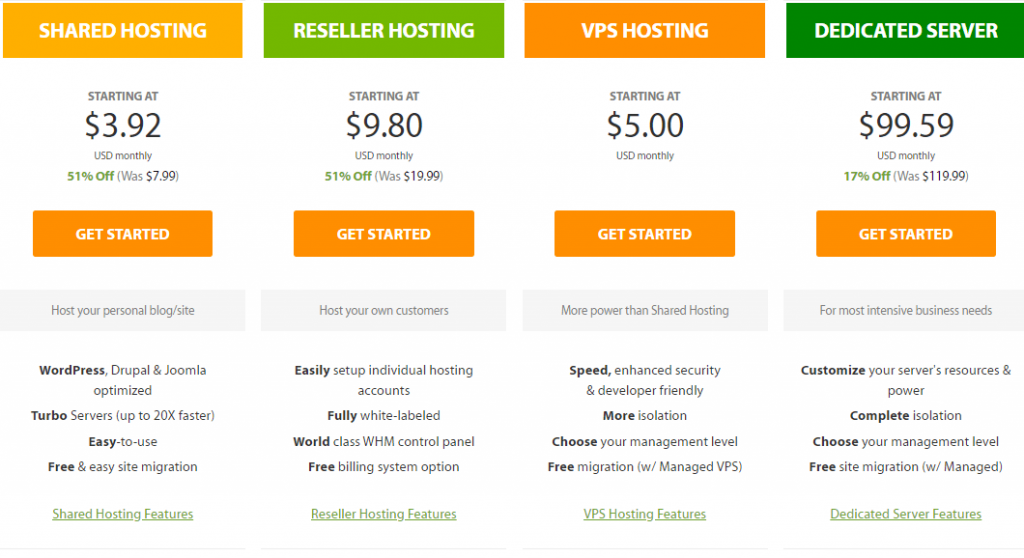Viewport: 1024px width, 558px height.
Task: Click the $5.00 VPS price
Action: 645,125
